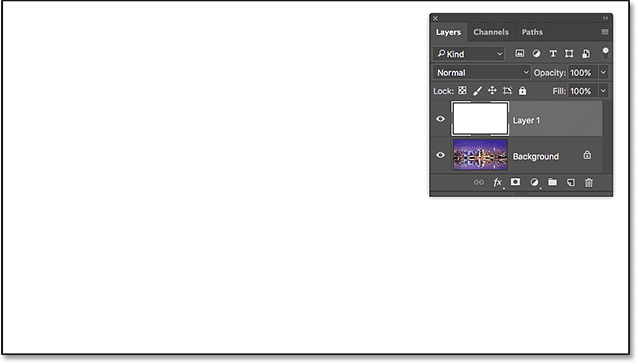638x364 pixels.
Task: Filter layers by type (T icon)
Action: pos(553,53)
